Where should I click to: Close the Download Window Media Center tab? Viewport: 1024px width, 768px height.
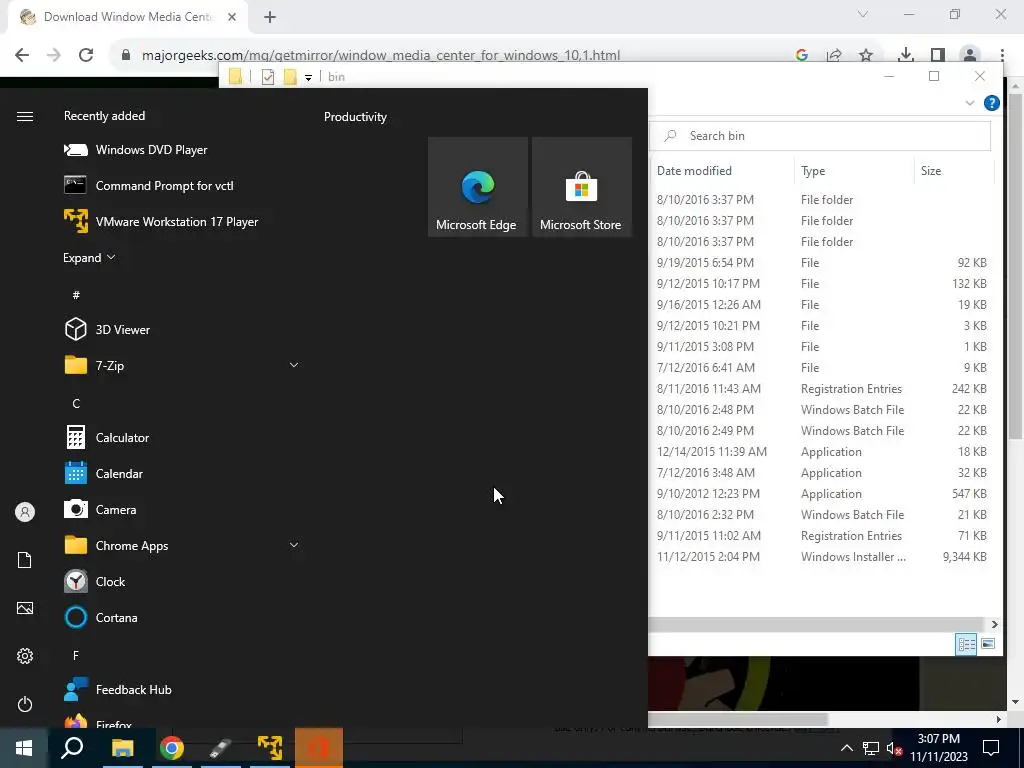(232, 17)
